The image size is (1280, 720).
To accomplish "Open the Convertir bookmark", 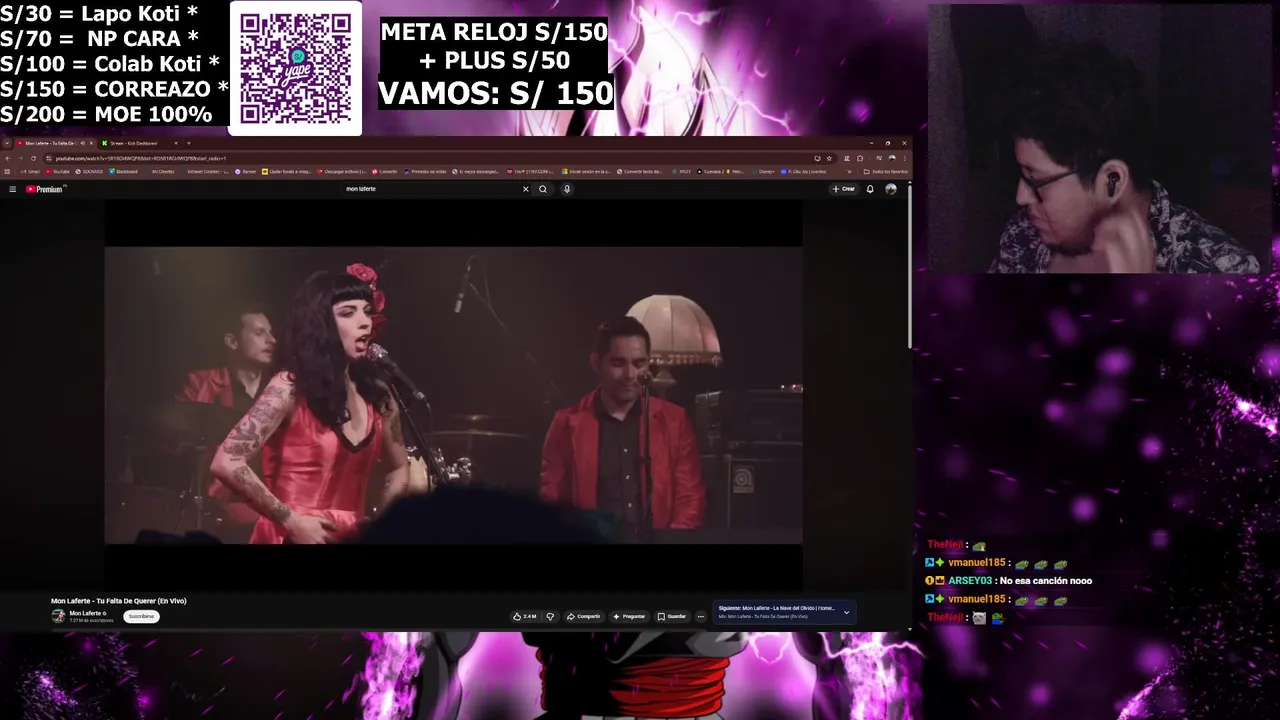I will (385, 171).
